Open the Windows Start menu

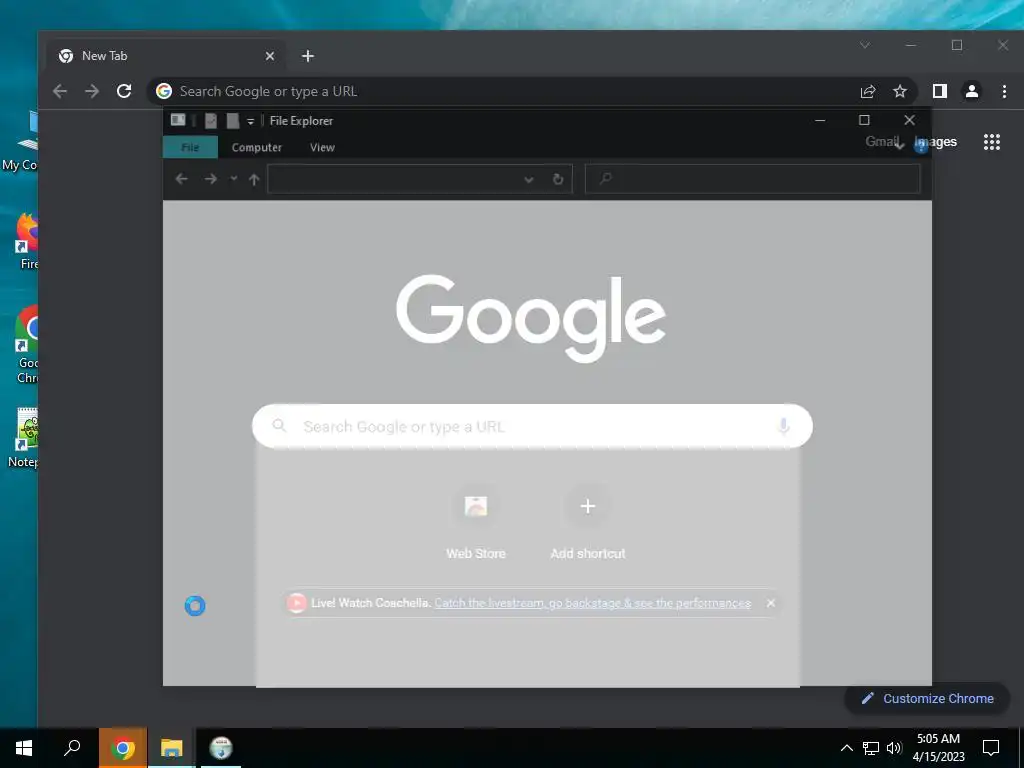[x=24, y=748]
